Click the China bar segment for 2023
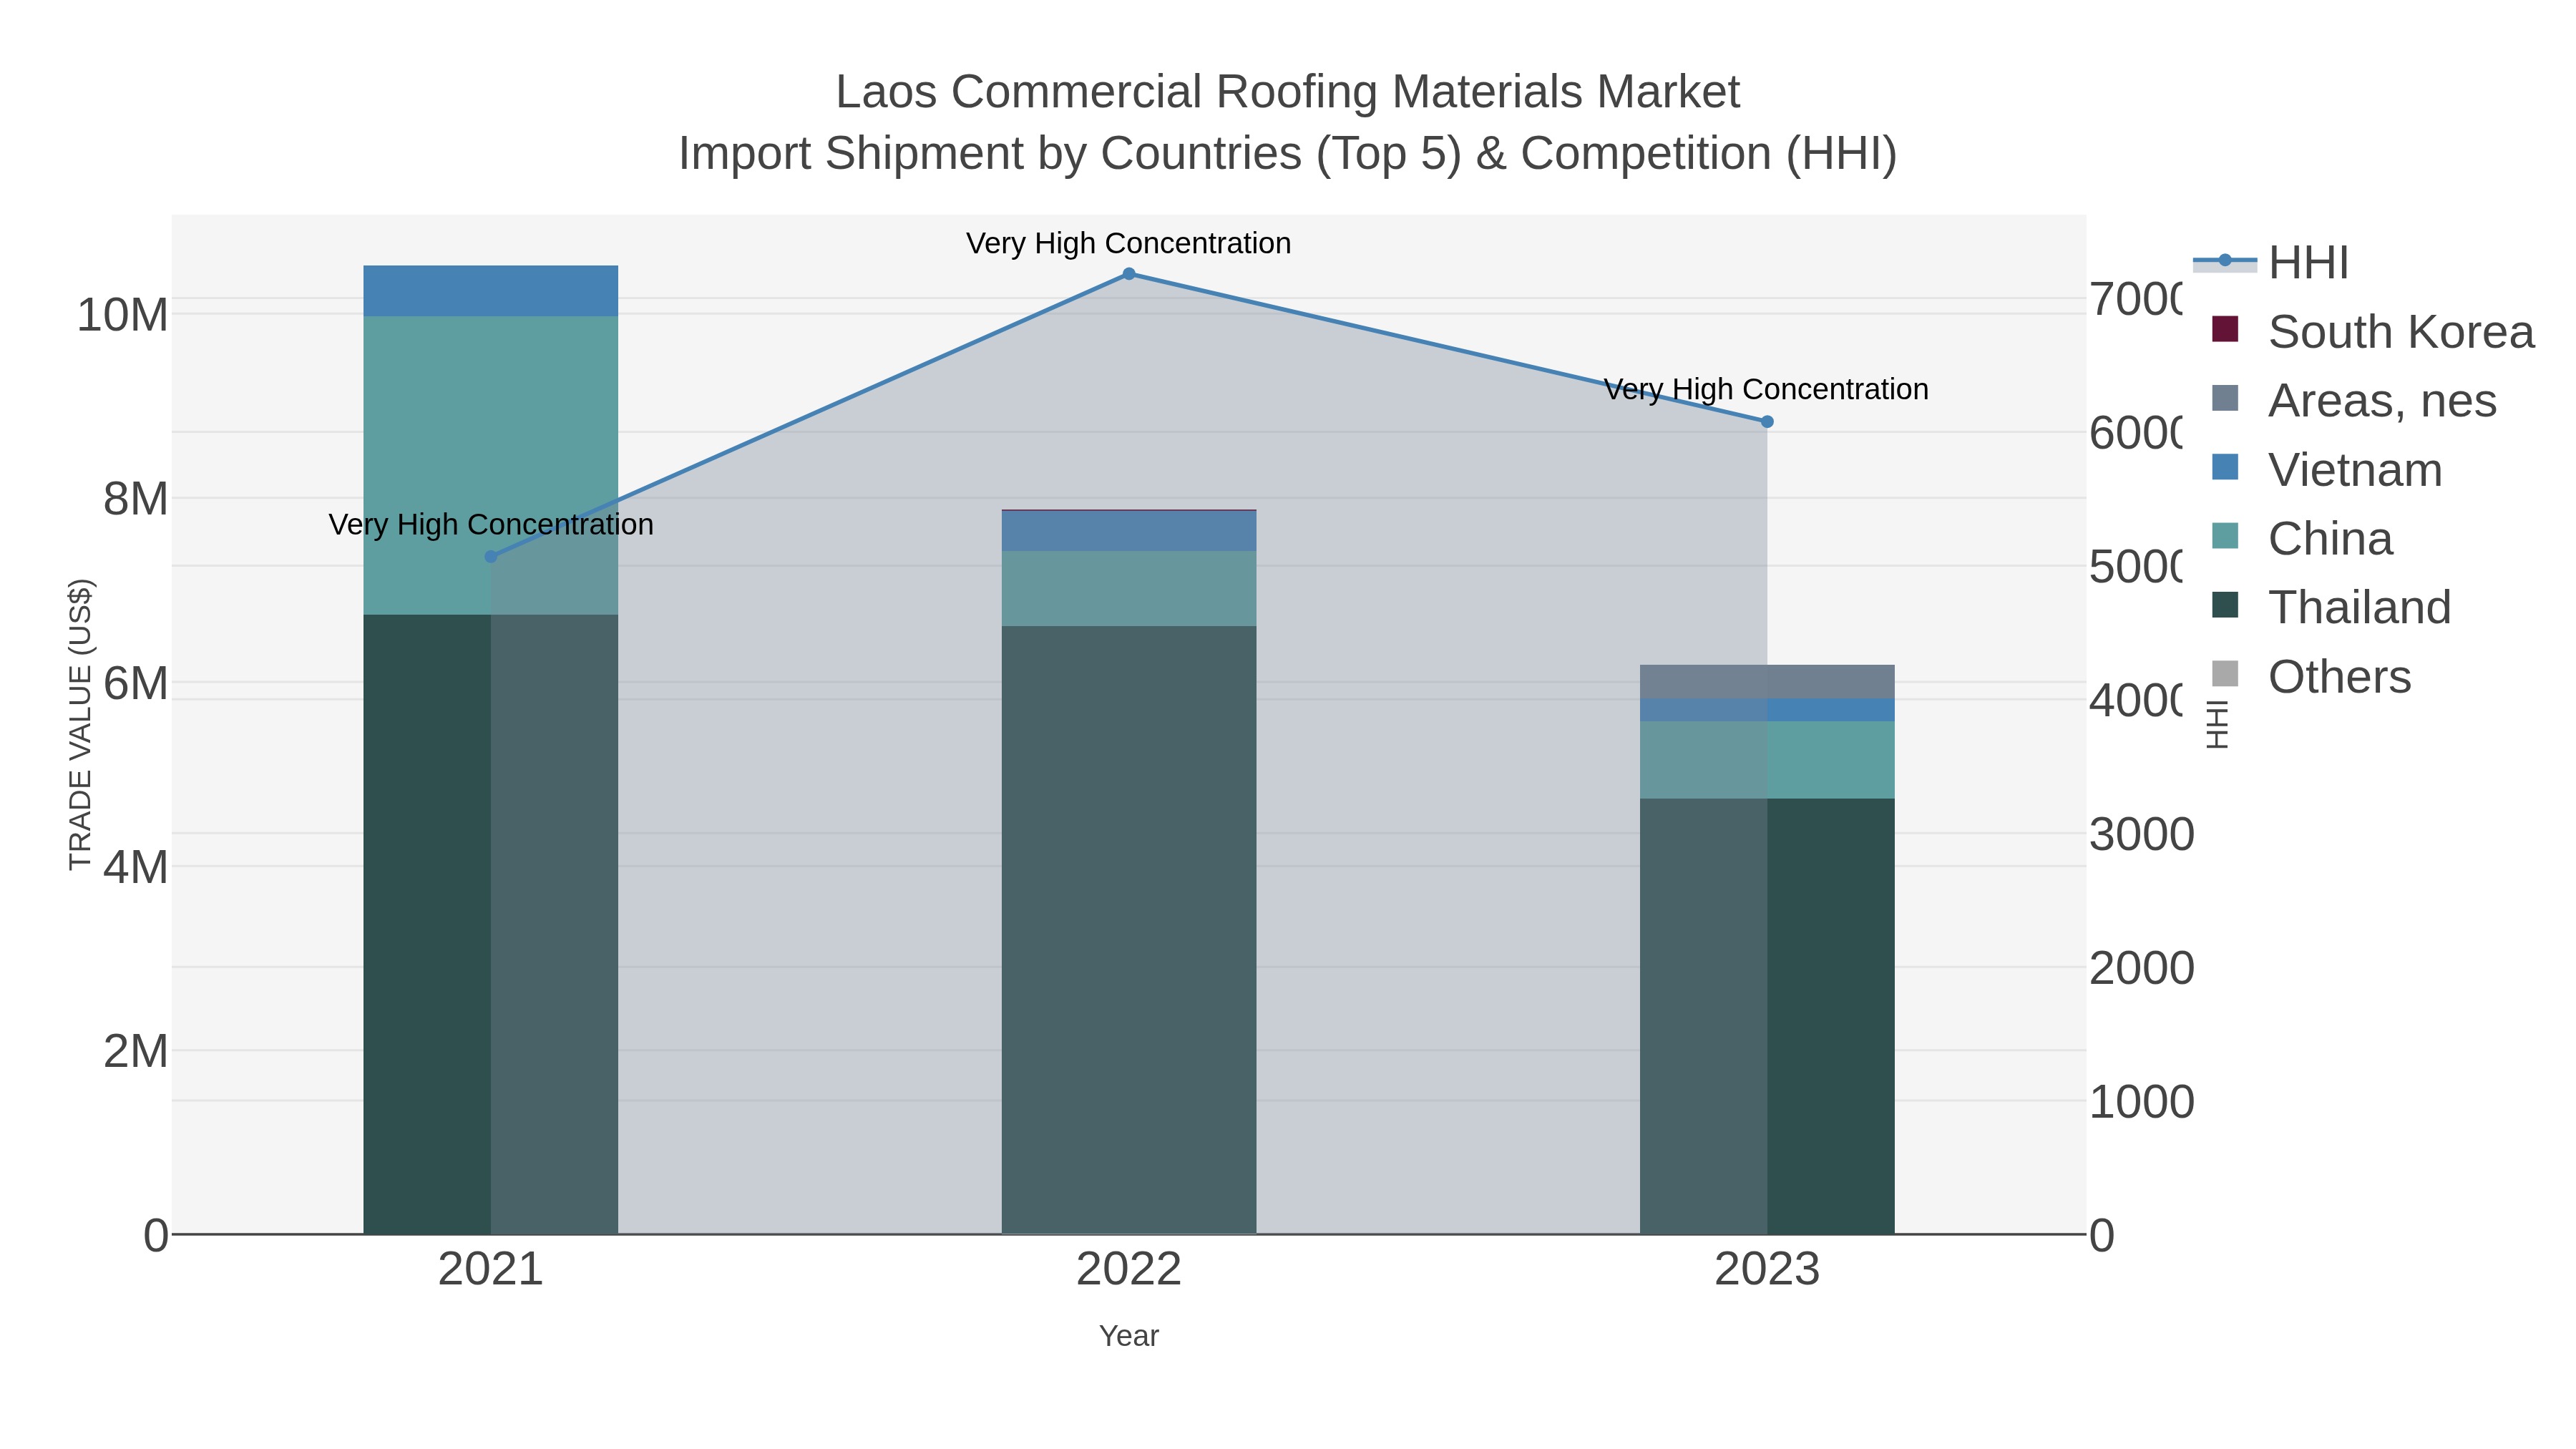This screenshot has width=2576, height=1449. click(1767, 760)
